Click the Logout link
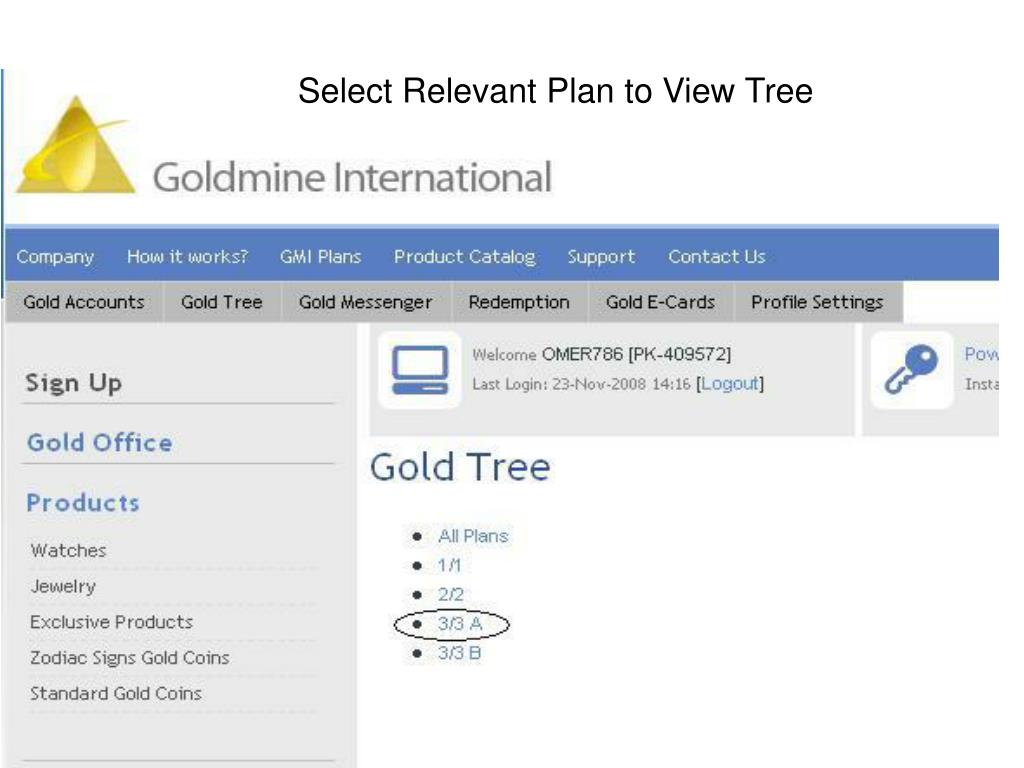The image size is (1024, 768). [730, 383]
